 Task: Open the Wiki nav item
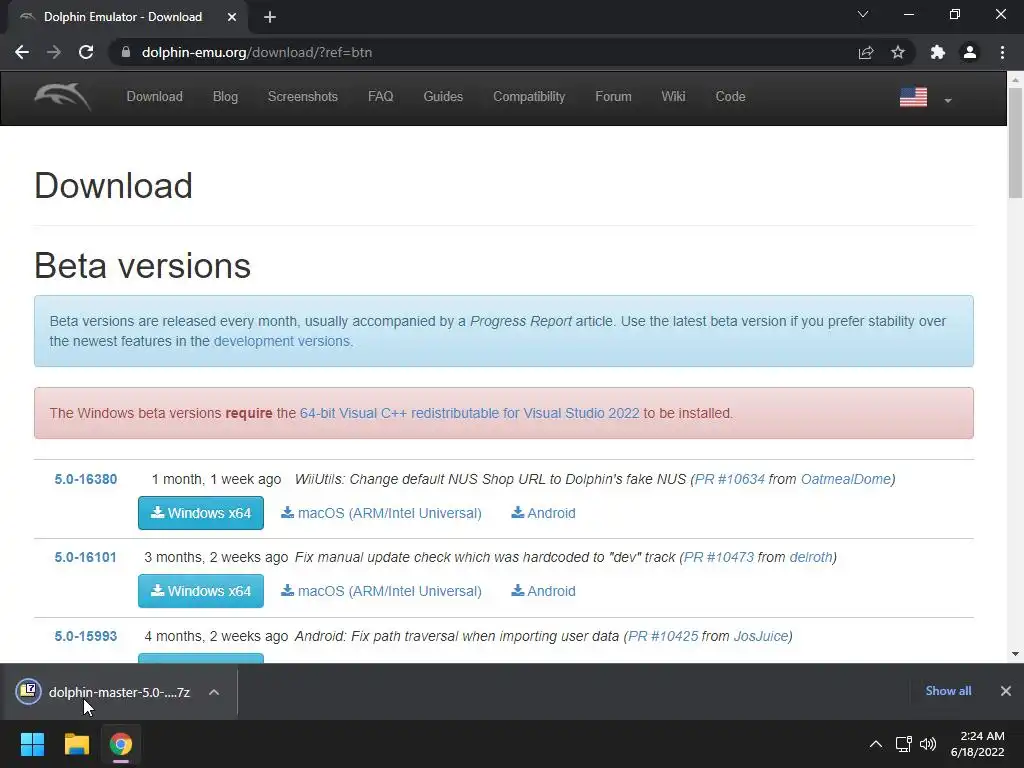(673, 97)
